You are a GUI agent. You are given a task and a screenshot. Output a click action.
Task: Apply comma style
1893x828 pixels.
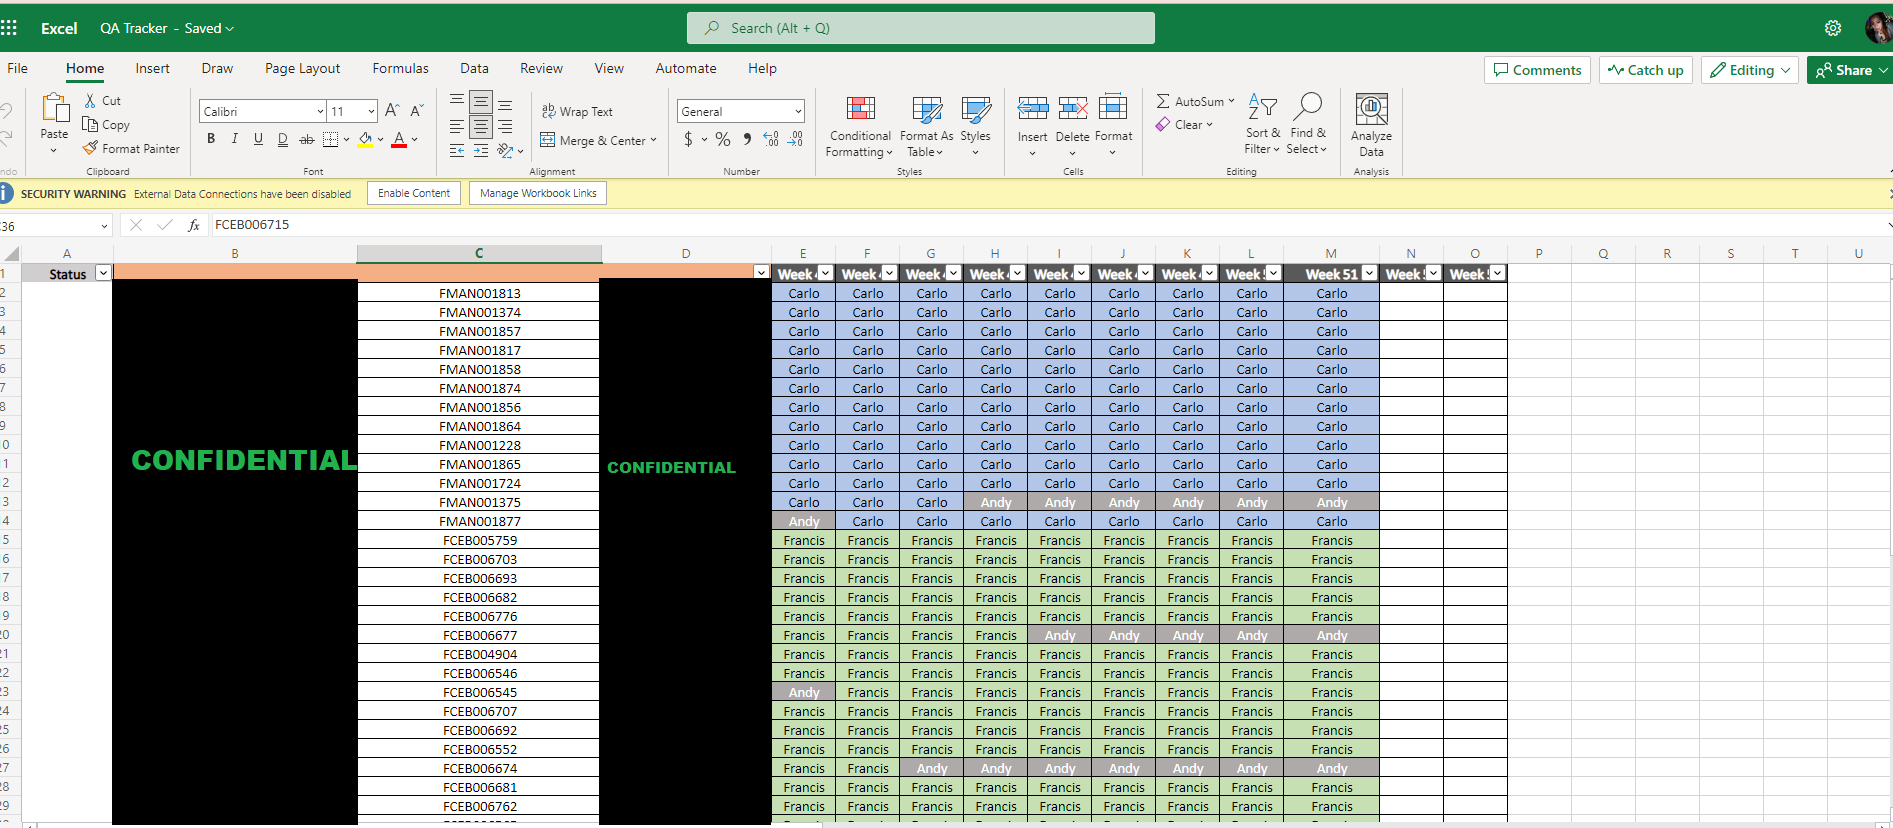pyautogui.click(x=747, y=139)
